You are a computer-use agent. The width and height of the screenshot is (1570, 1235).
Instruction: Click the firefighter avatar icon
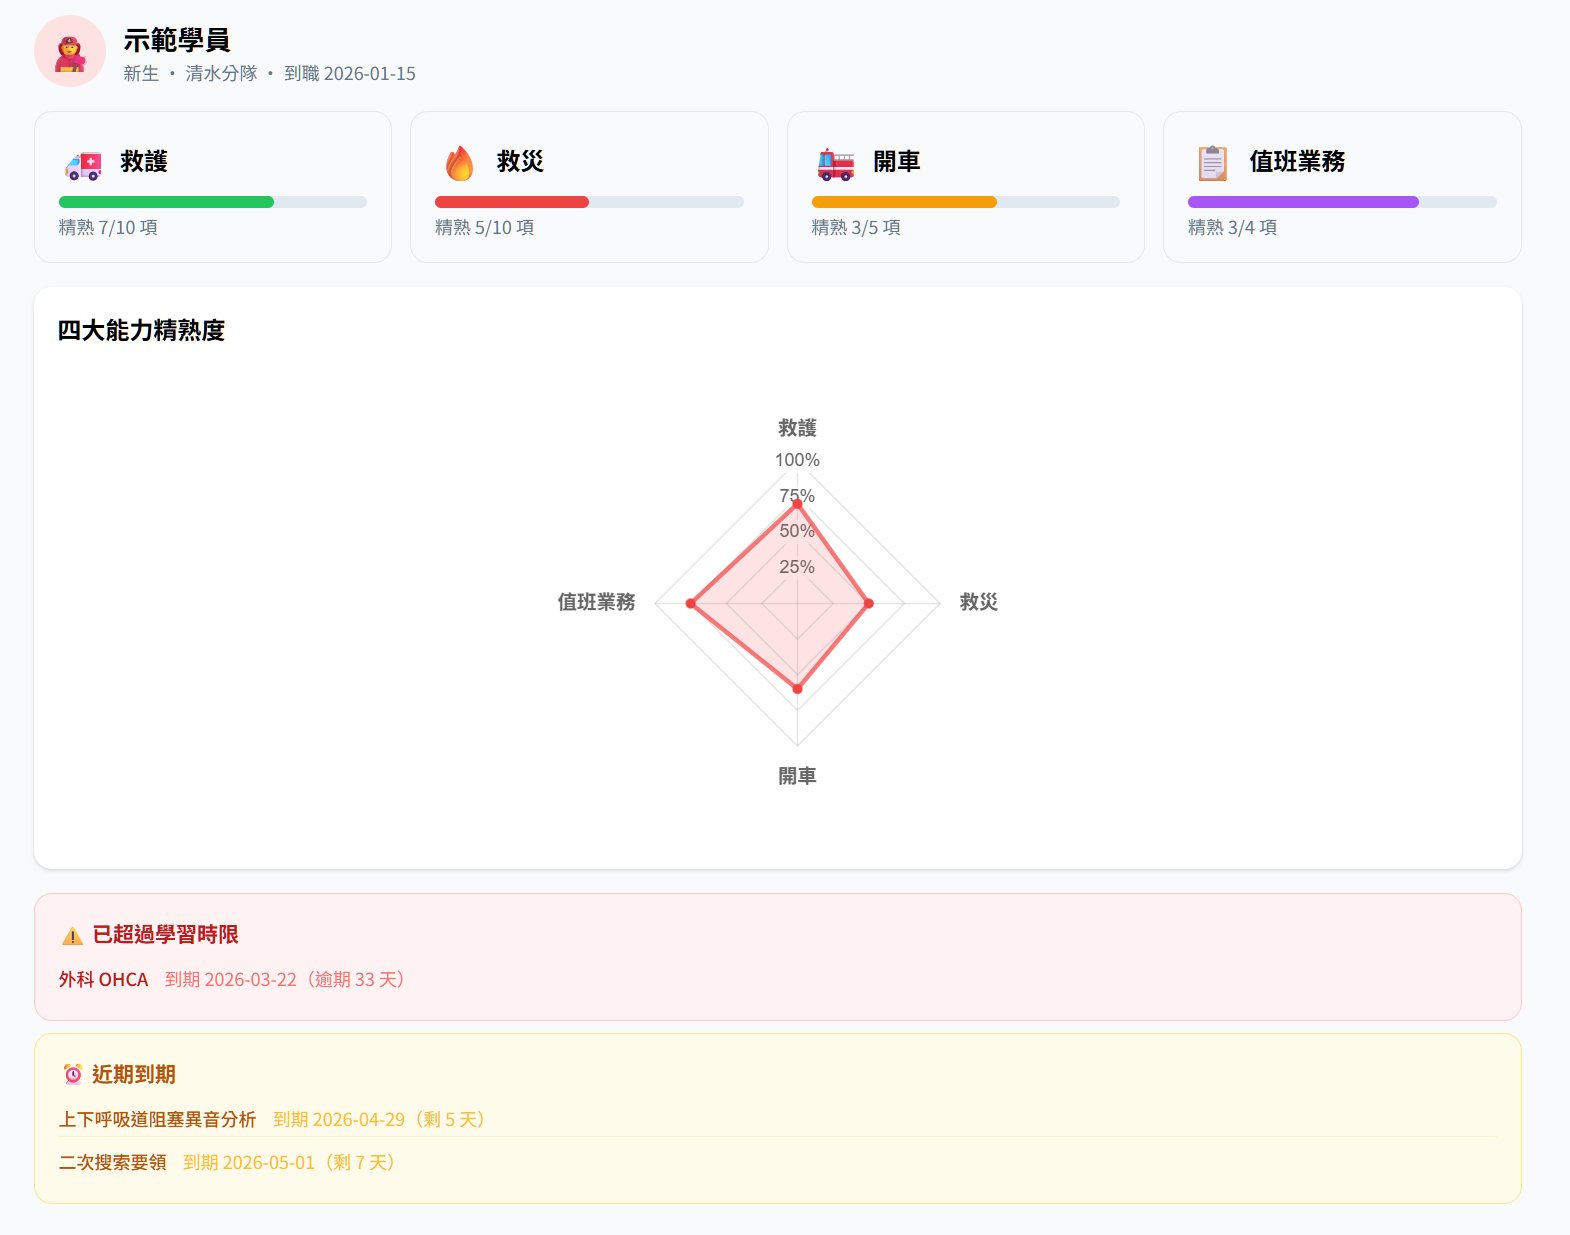(70, 51)
